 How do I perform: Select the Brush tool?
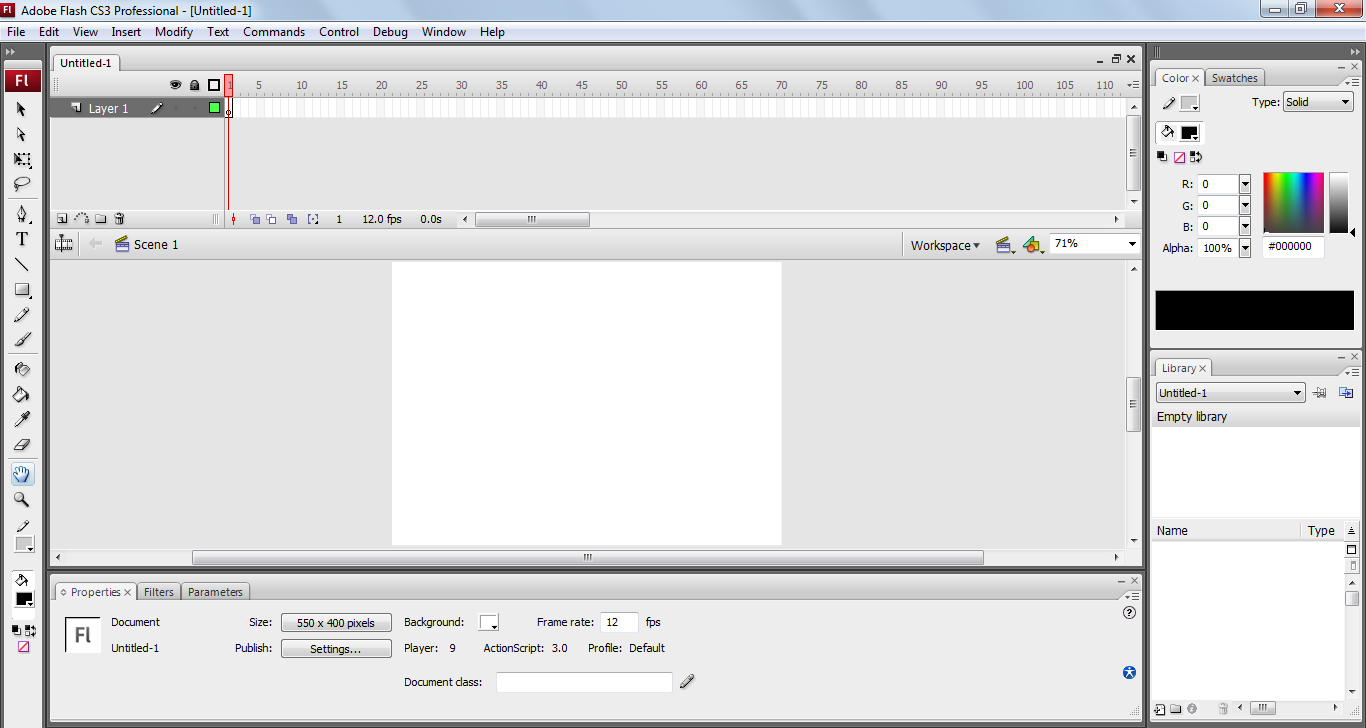[x=22, y=340]
